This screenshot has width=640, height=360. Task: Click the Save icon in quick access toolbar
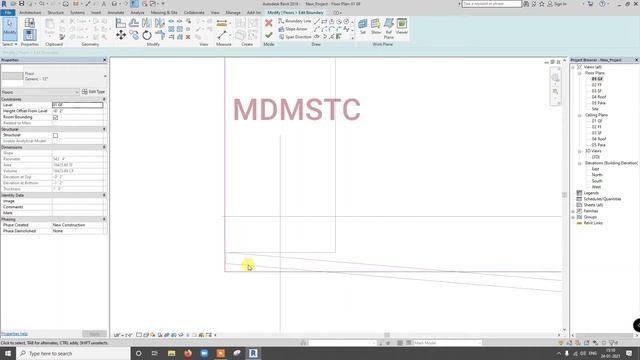point(22,4)
